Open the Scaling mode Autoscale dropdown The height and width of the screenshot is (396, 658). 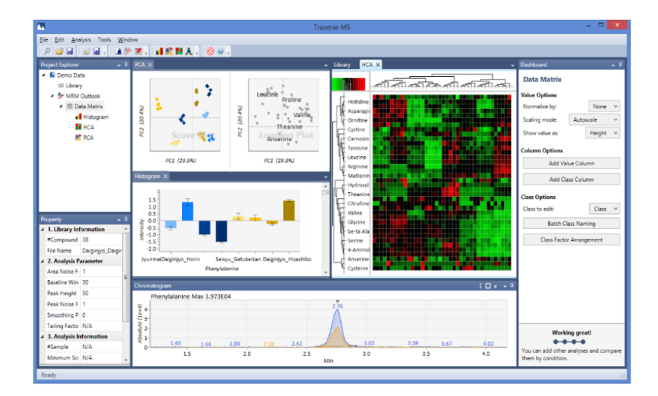point(594,120)
